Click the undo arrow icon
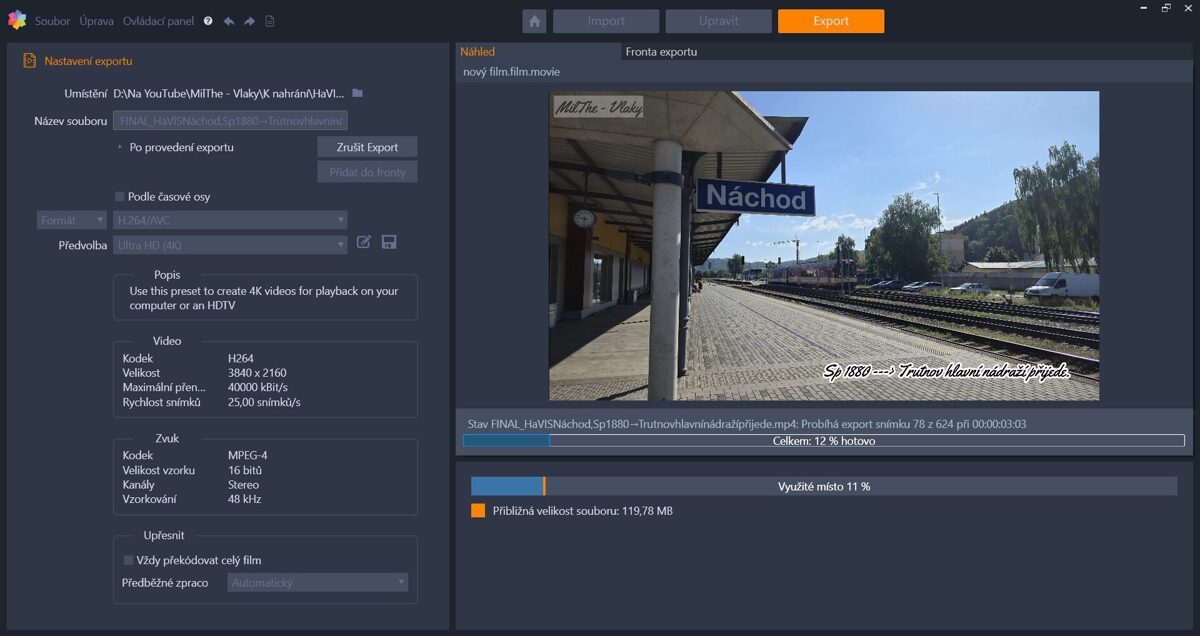Screen dimensions: 1200x636 pyautogui.click(x=229, y=21)
